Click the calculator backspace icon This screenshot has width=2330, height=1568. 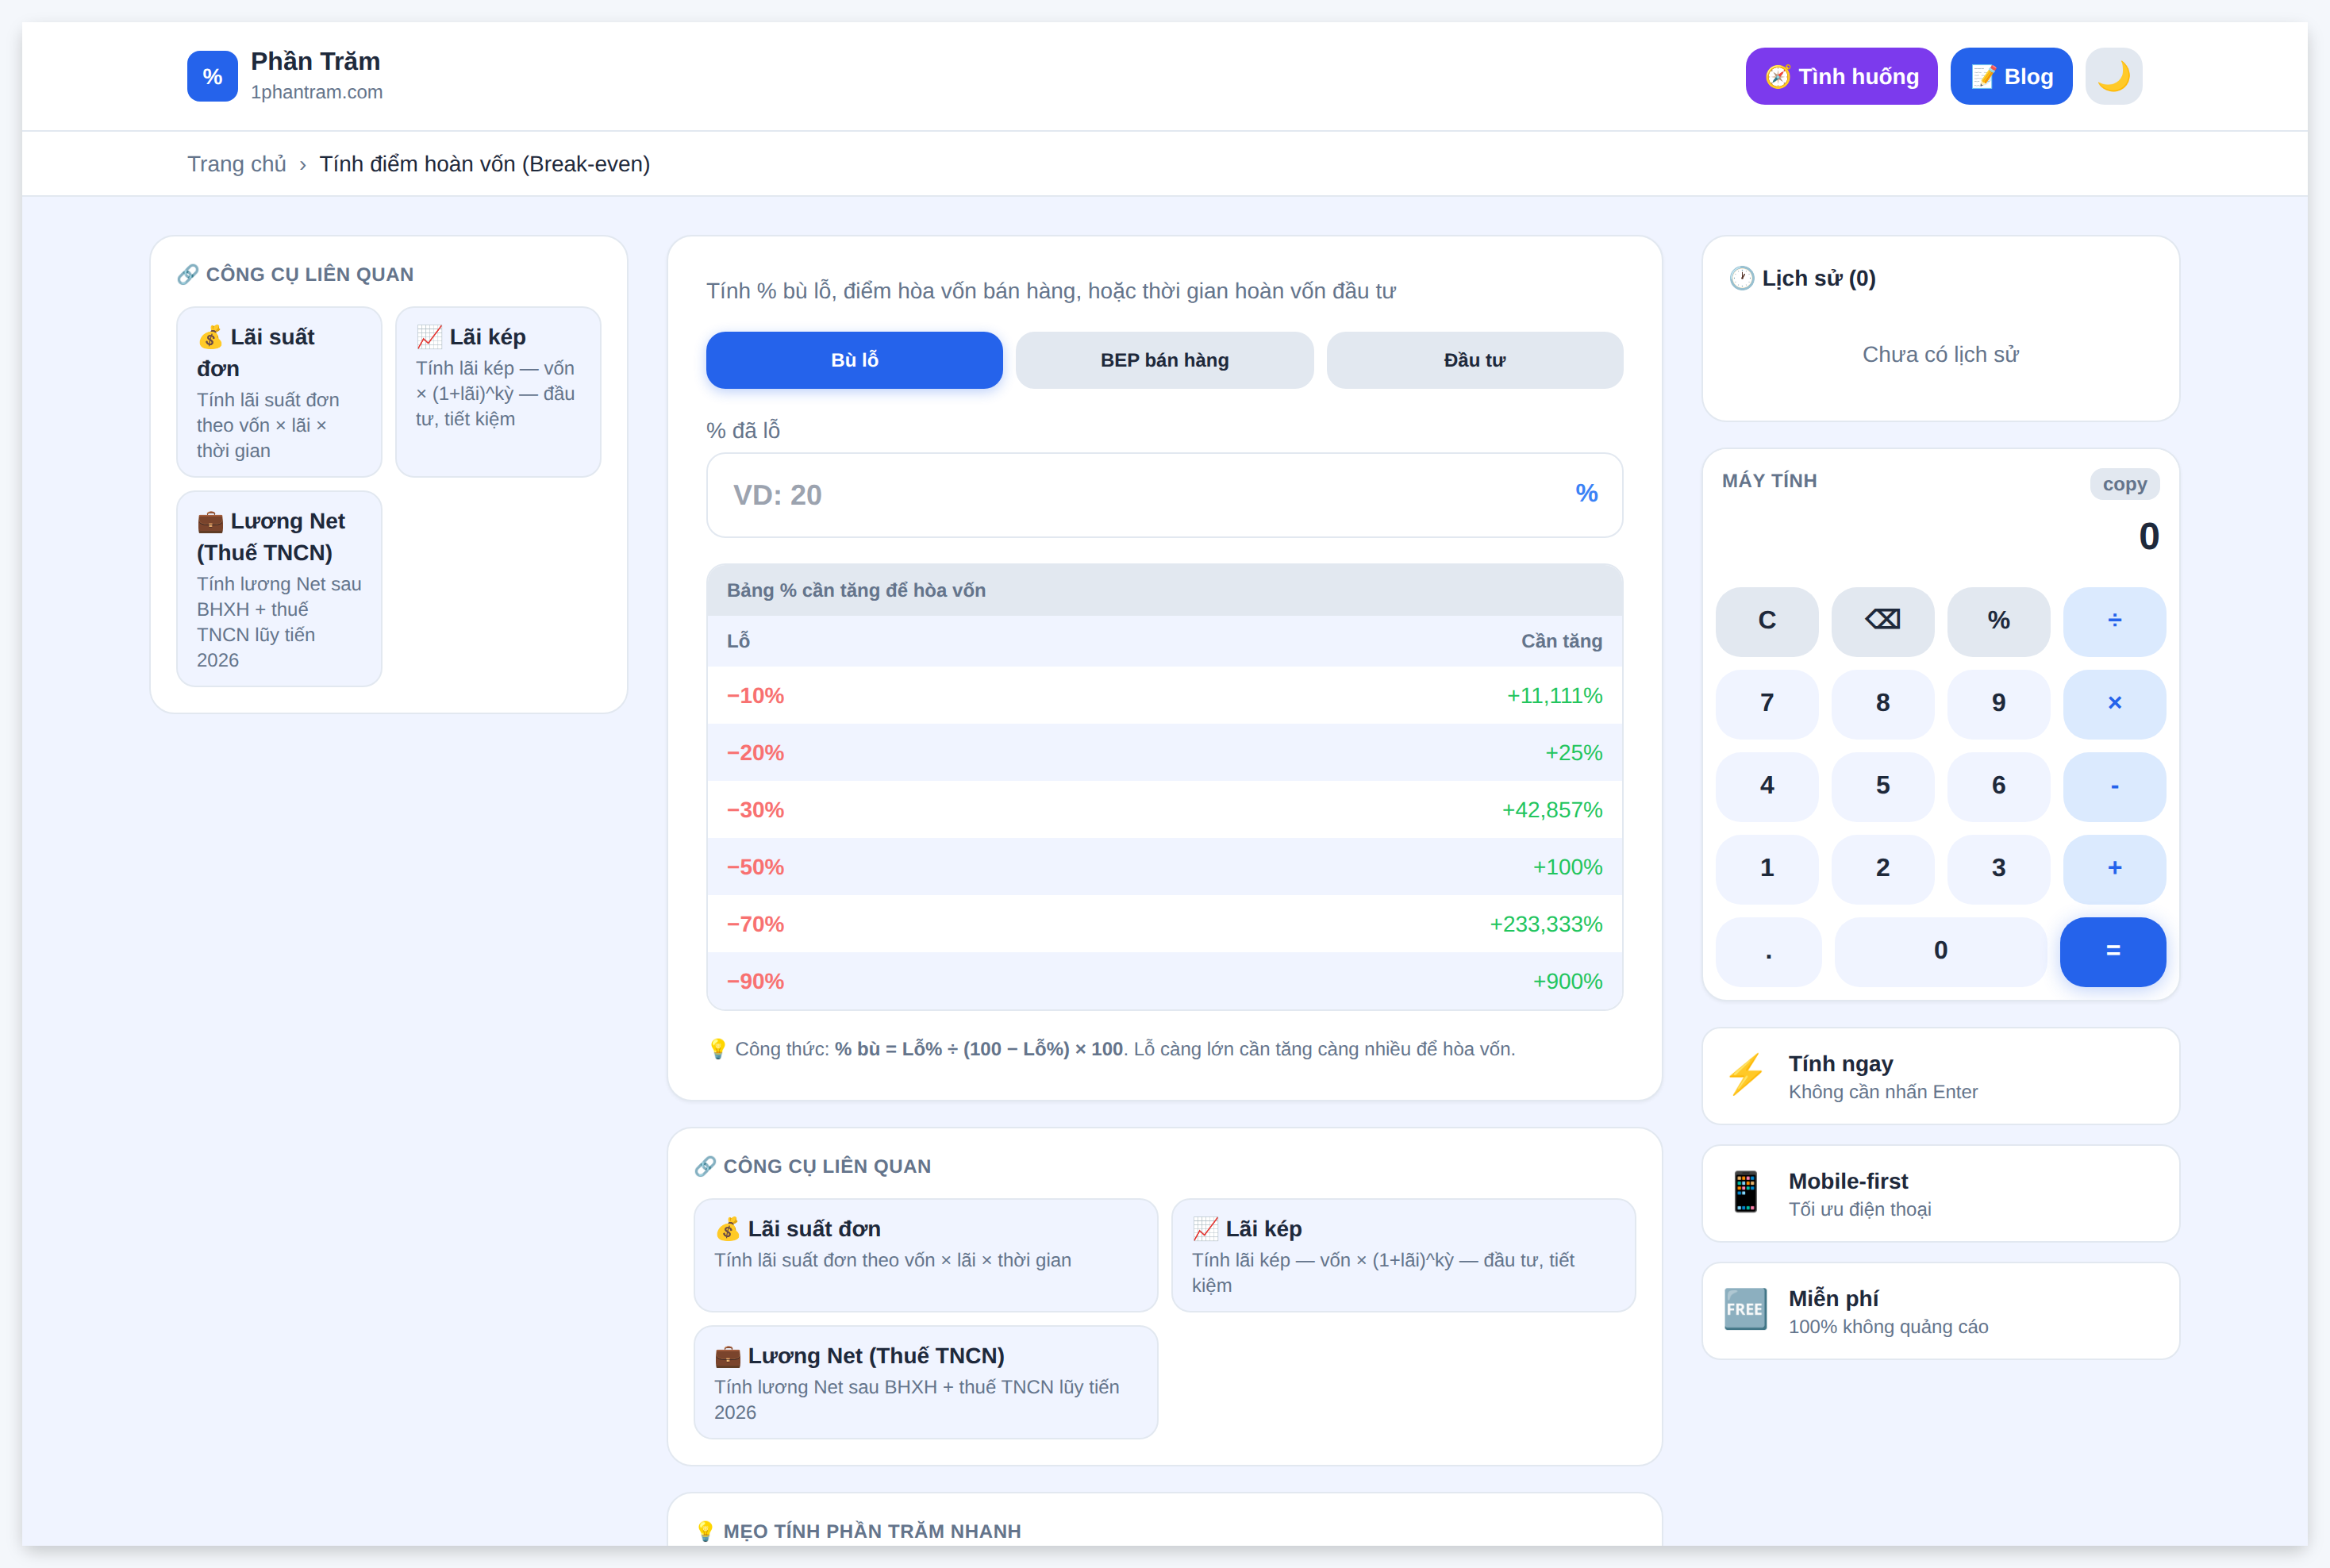click(1883, 621)
